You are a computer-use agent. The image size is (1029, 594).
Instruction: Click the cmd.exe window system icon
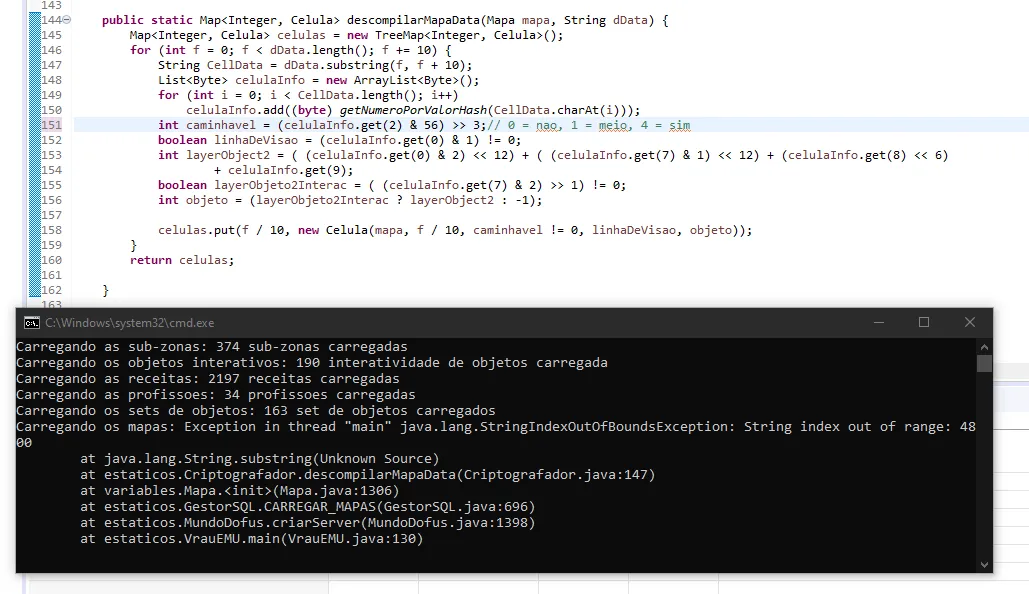pos(32,322)
